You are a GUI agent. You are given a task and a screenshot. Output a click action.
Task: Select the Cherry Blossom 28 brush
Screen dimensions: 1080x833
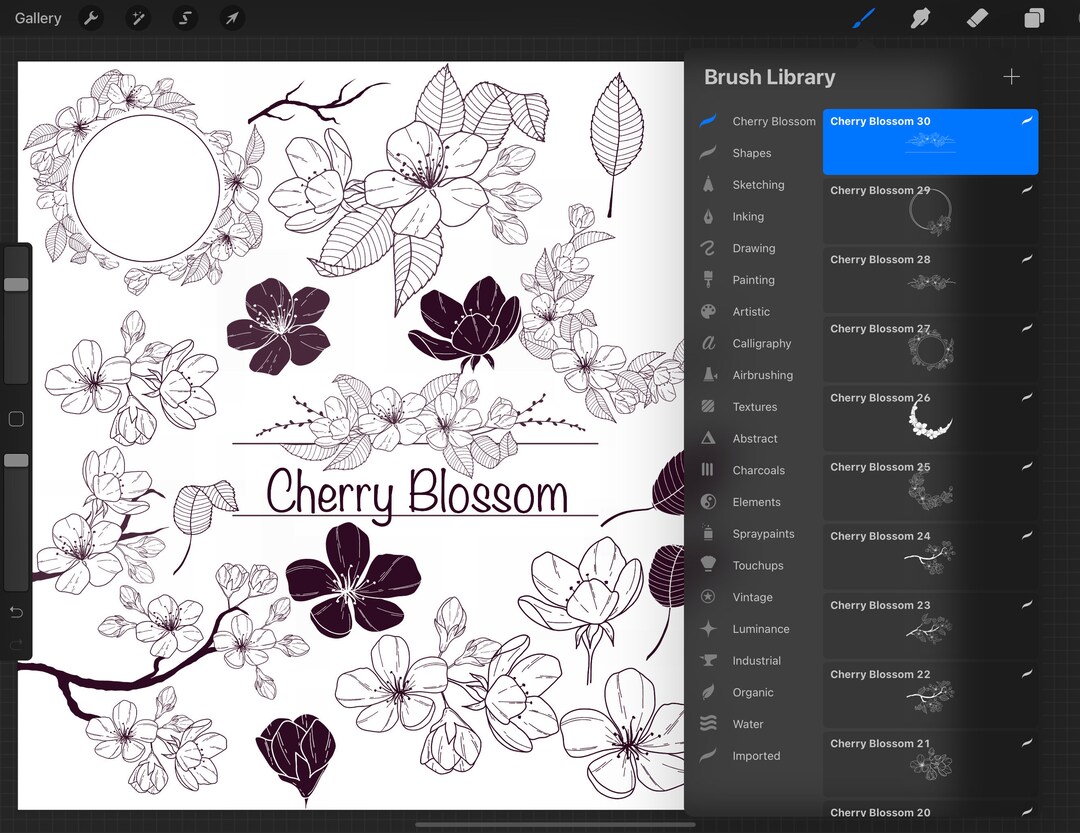click(x=931, y=280)
